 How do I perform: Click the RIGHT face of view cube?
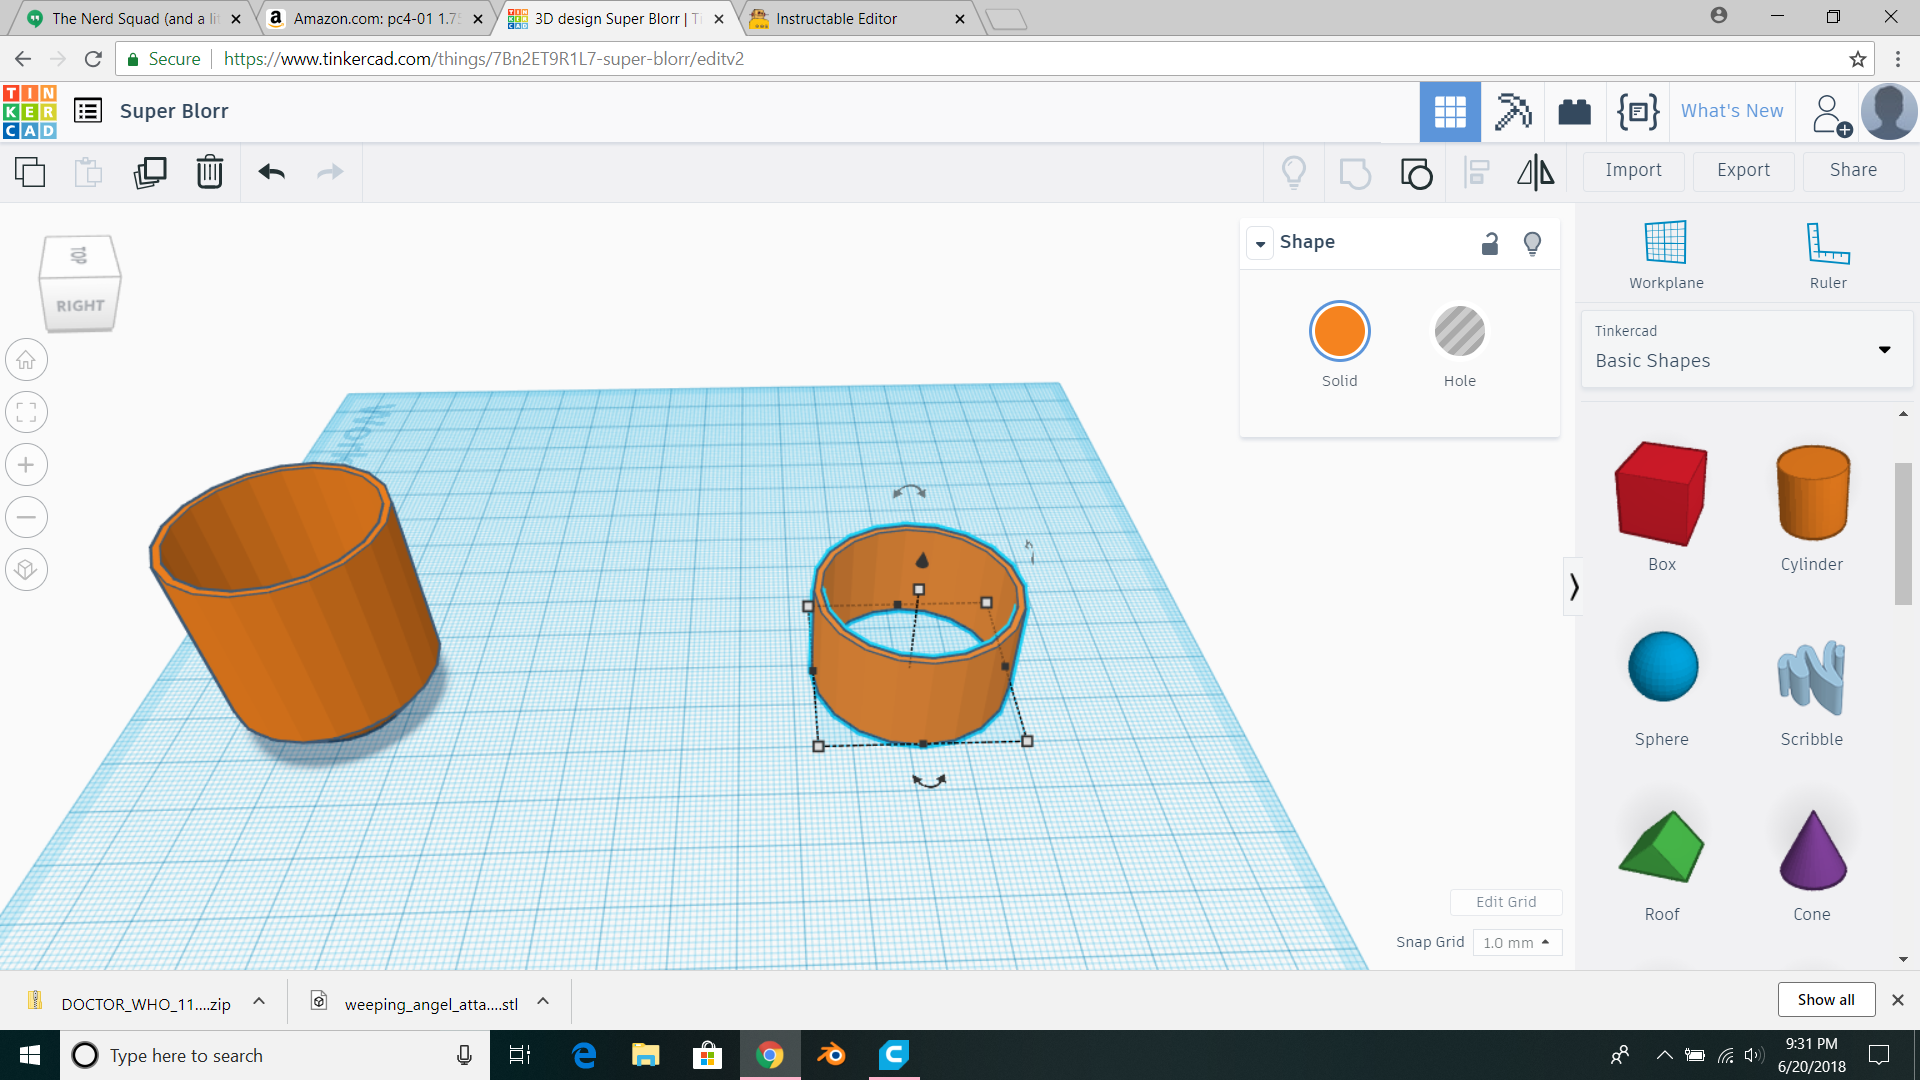coord(80,304)
